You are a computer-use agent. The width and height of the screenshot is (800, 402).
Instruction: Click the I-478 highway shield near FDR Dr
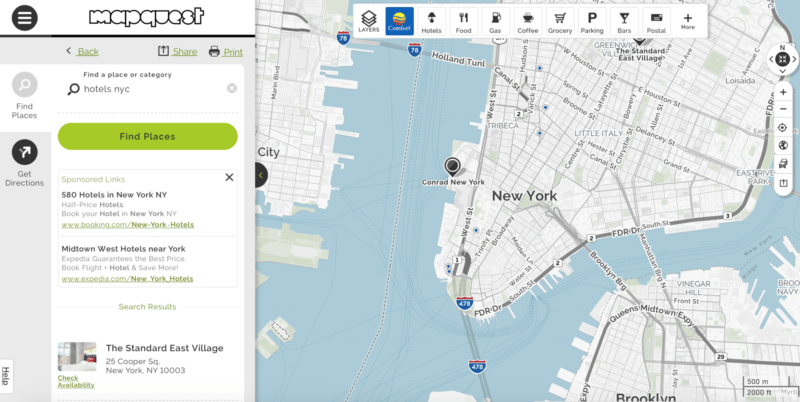point(464,302)
